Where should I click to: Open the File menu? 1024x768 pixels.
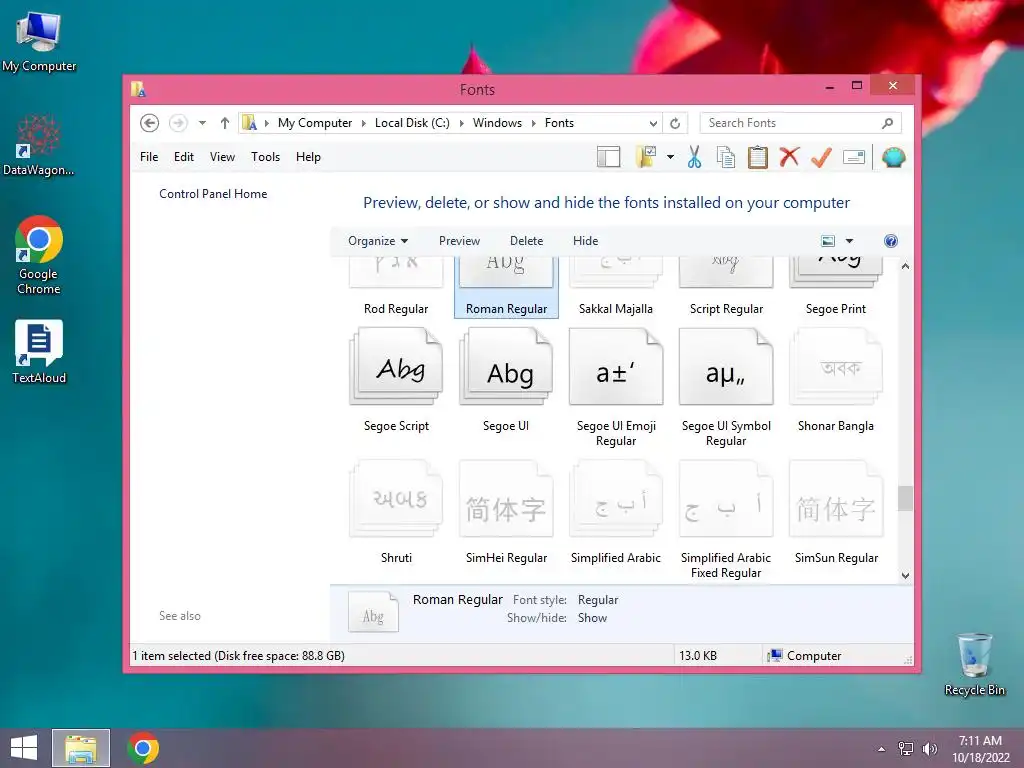click(x=149, y=157)
